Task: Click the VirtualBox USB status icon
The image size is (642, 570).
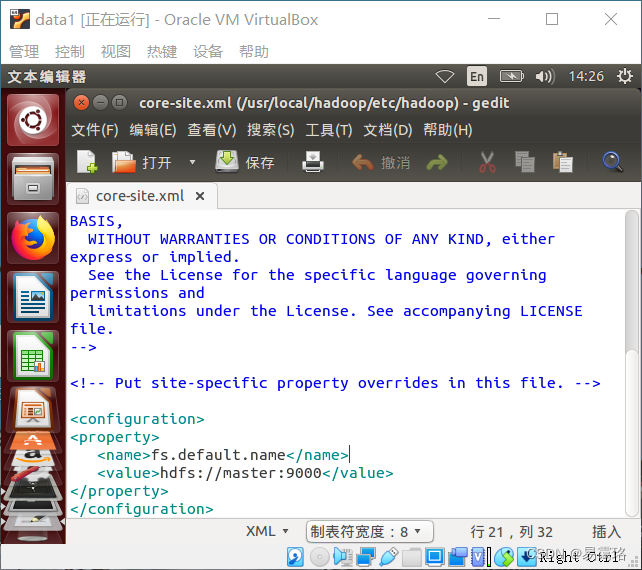Action: pos(388,557)
